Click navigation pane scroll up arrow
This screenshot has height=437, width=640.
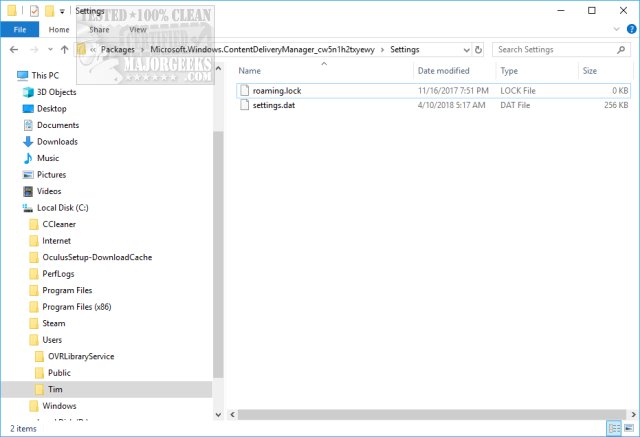pos(218,69)
